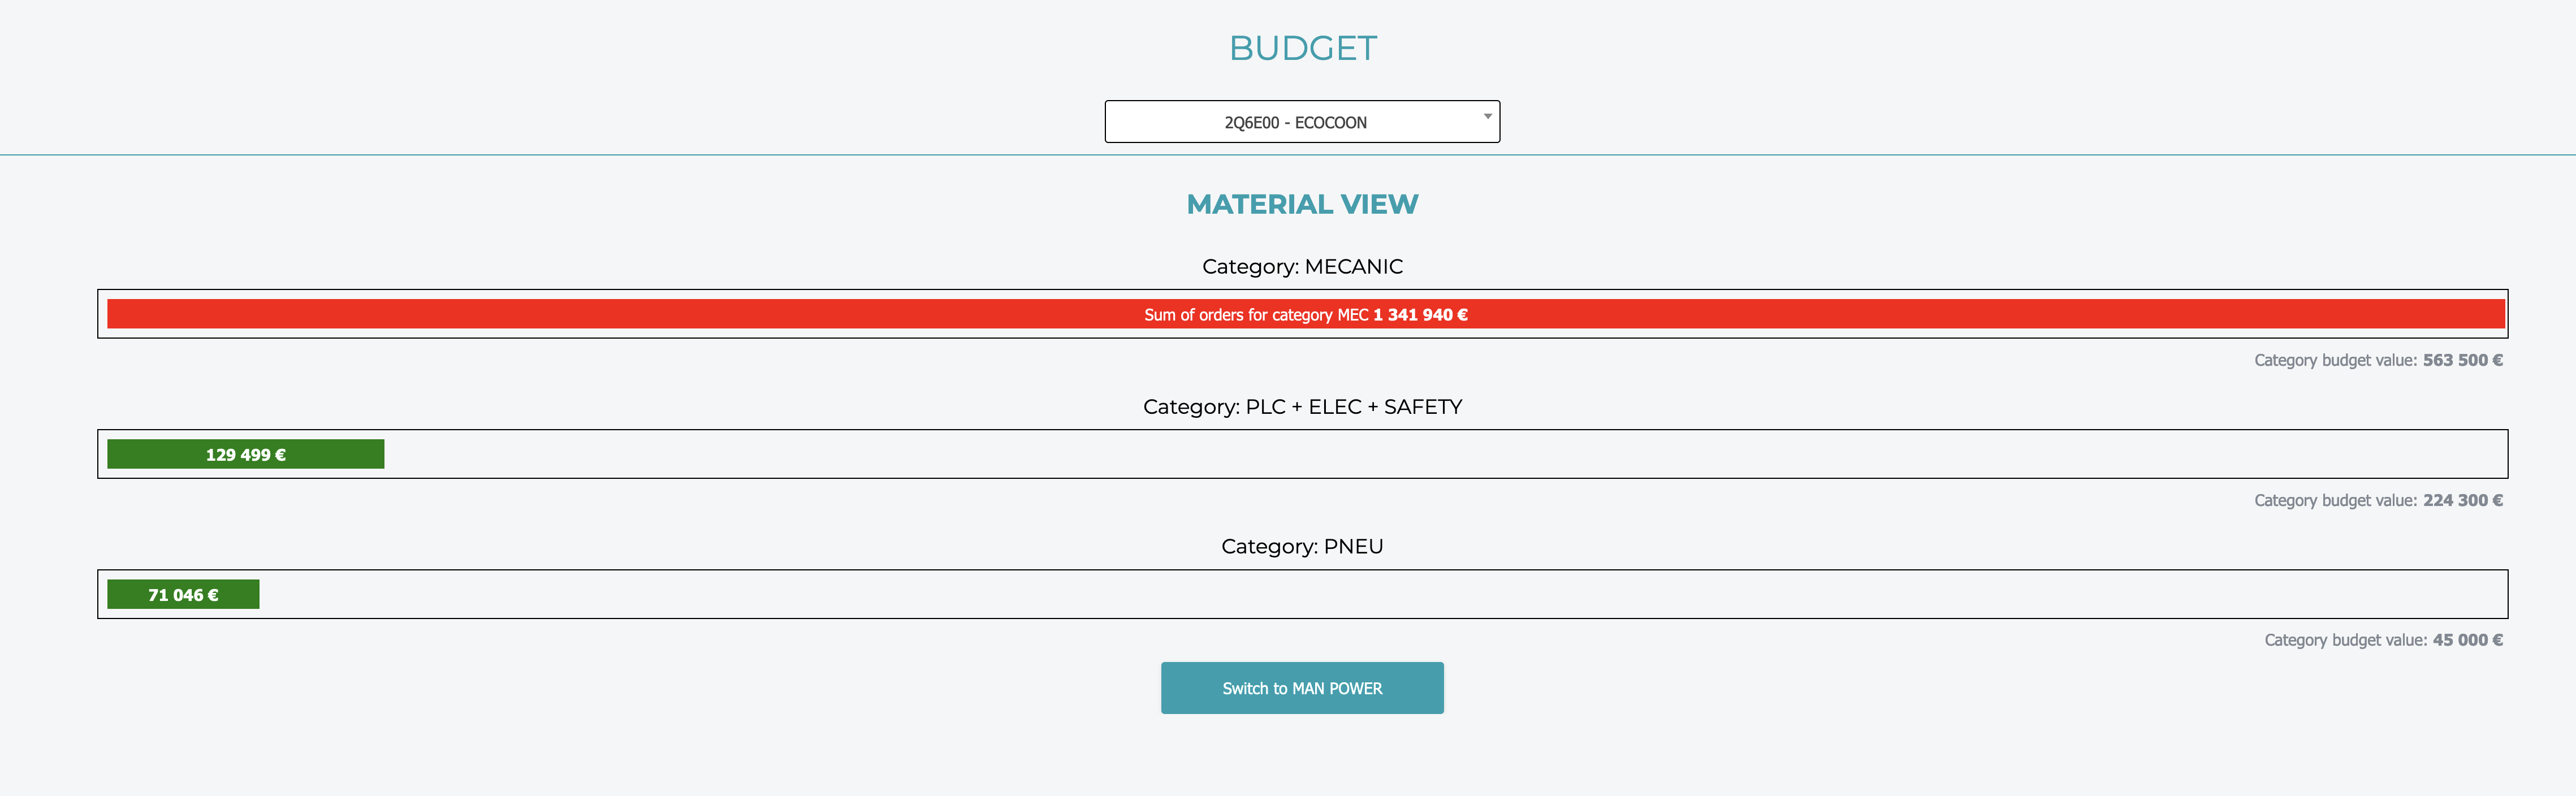2576x796 pixels.
Task: Select the Category: PNEU label
Action: [1302, 547]
